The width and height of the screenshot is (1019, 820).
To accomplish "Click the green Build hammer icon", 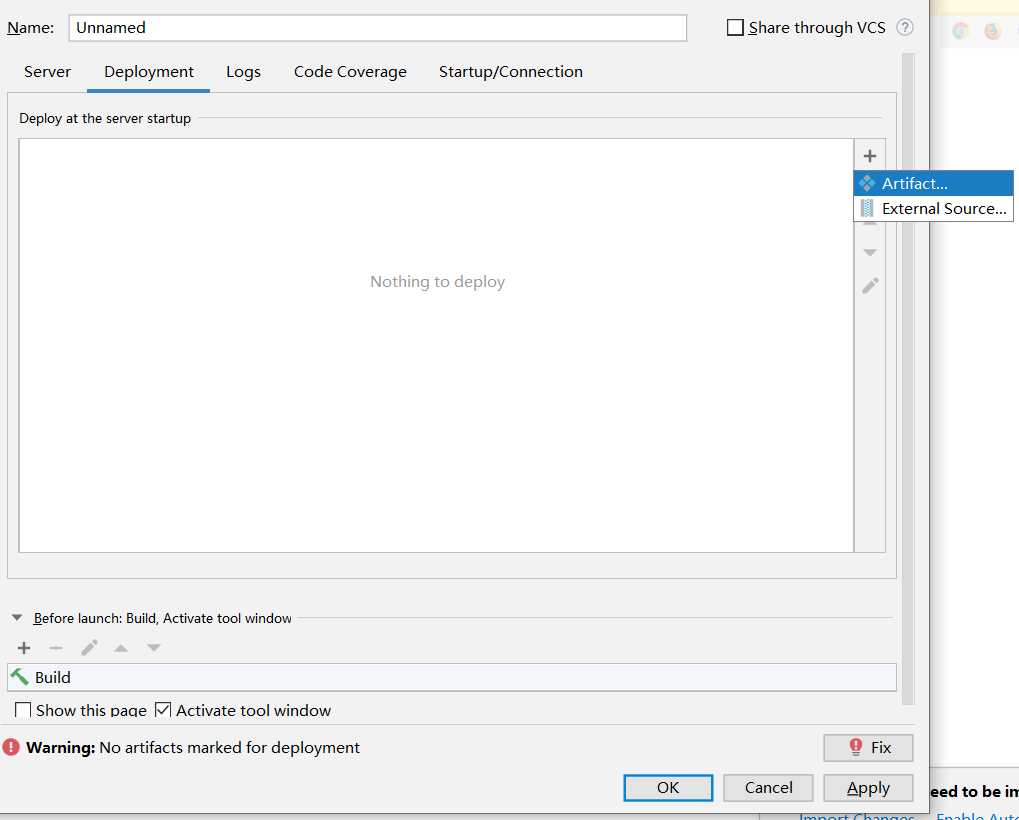I will pyautogui.click(x=19, y=677).
